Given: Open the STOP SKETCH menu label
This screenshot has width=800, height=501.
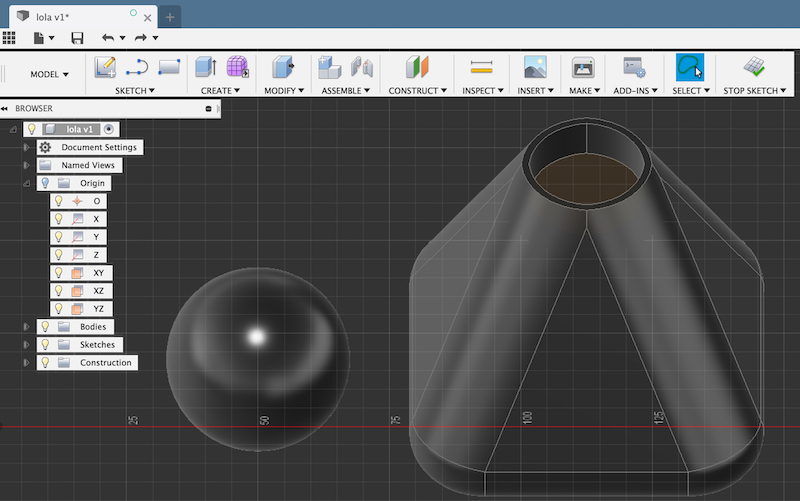Looking at the screenshot, I should point(754,90).
